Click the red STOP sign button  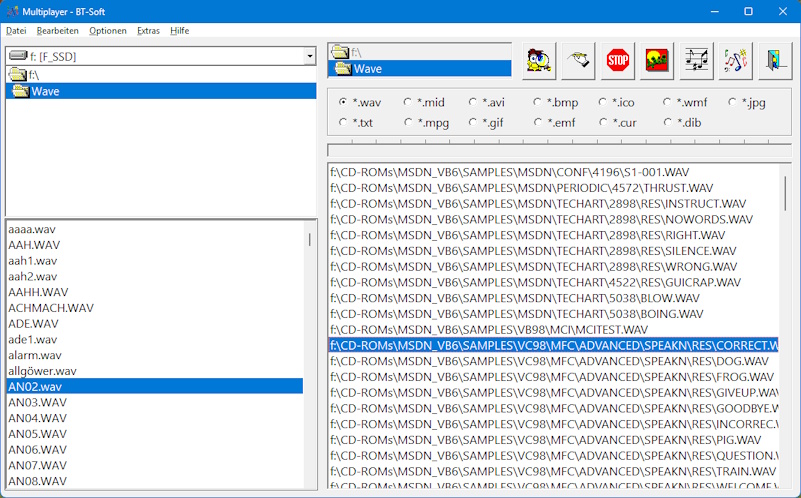[x=618, y=61]
